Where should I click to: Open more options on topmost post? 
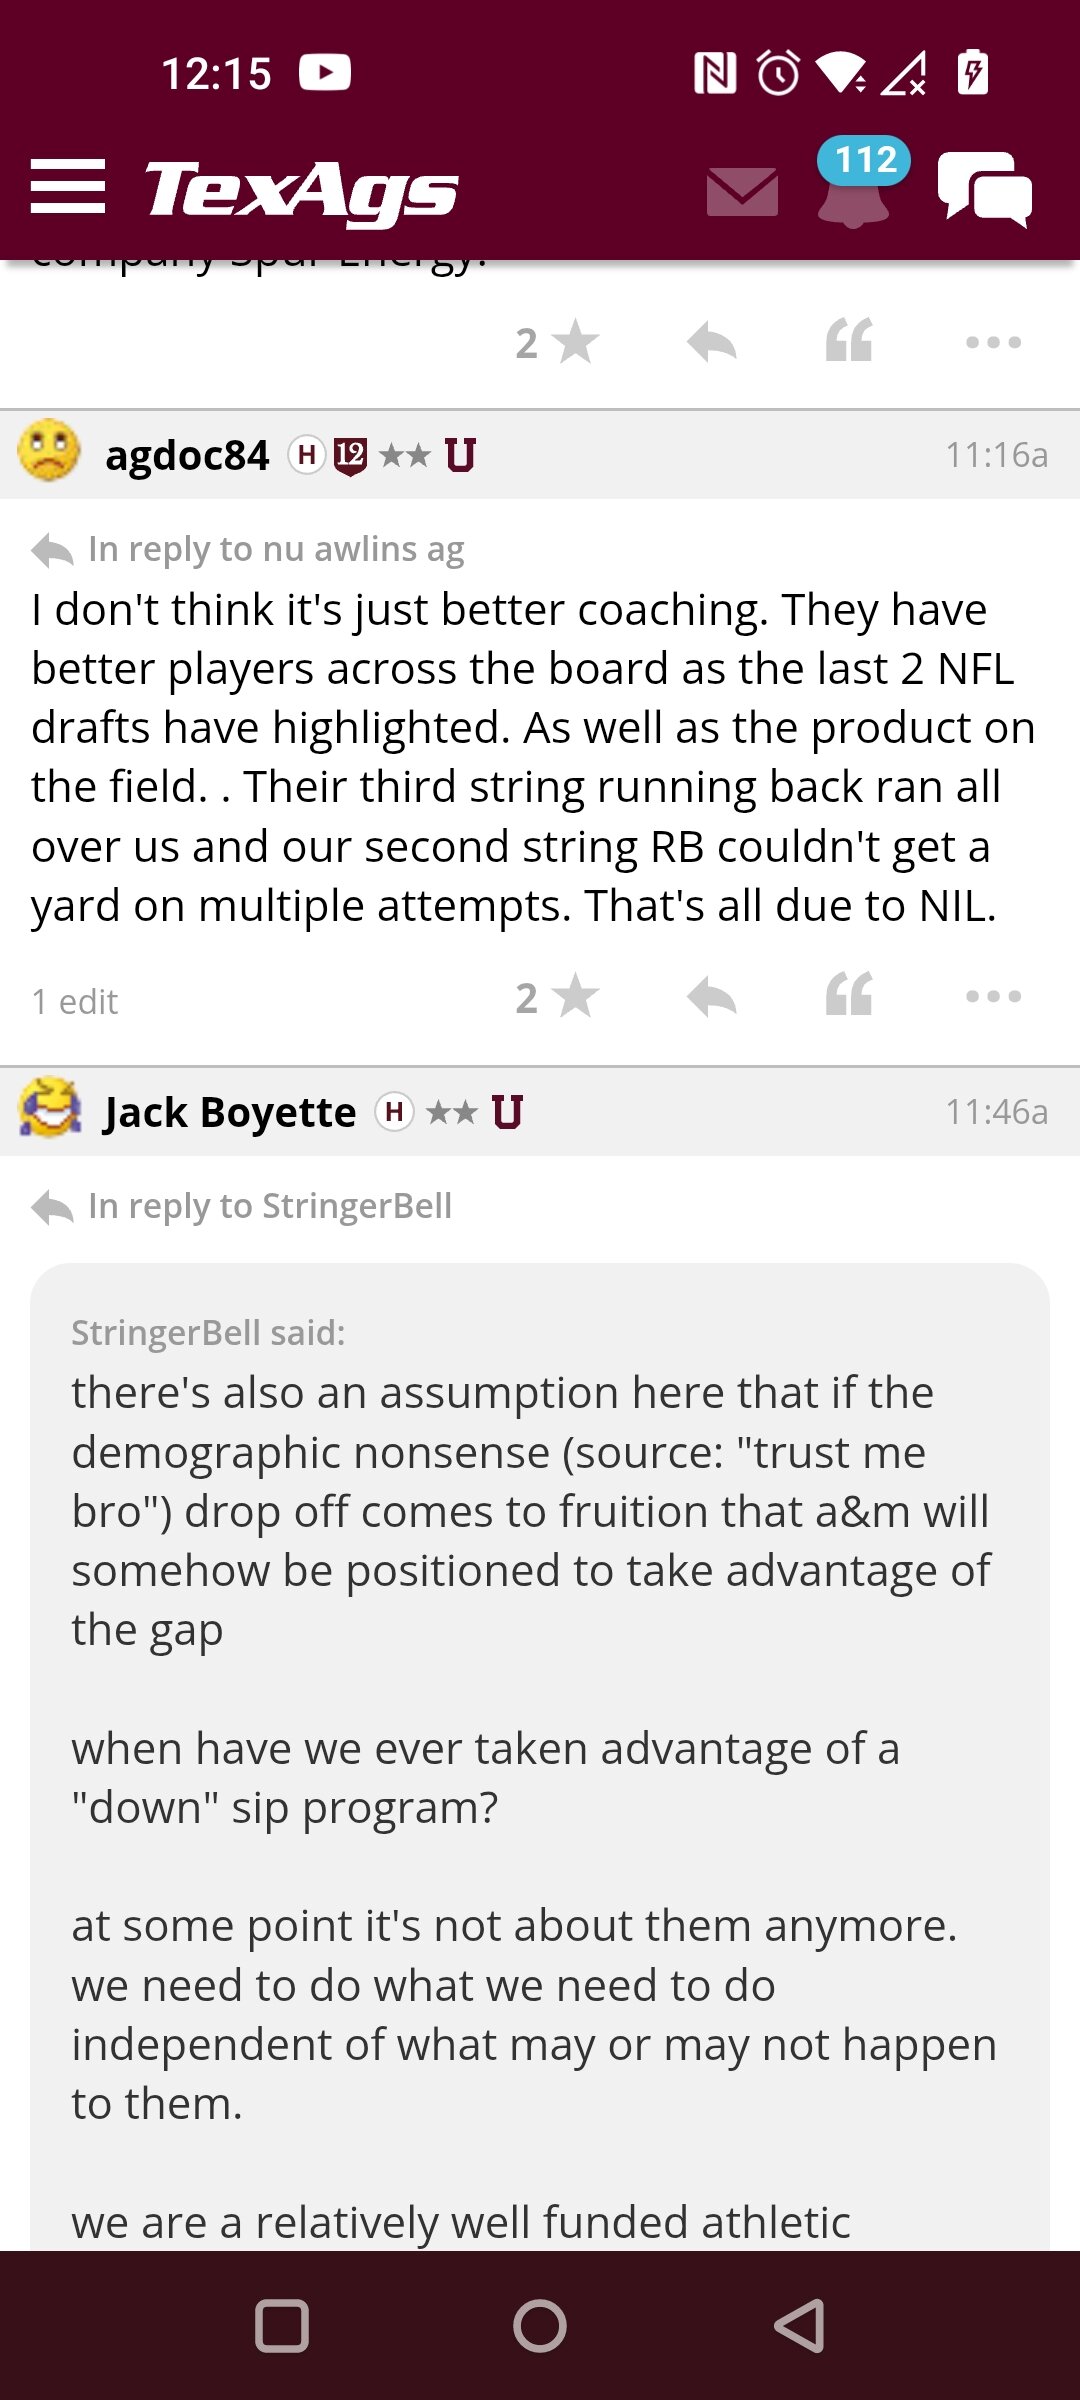(993, 342)
